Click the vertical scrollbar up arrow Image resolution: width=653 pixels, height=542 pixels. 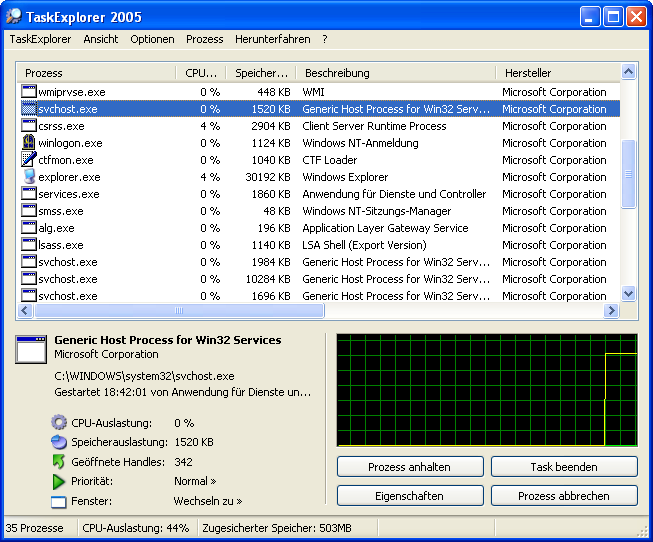(628, 72)
